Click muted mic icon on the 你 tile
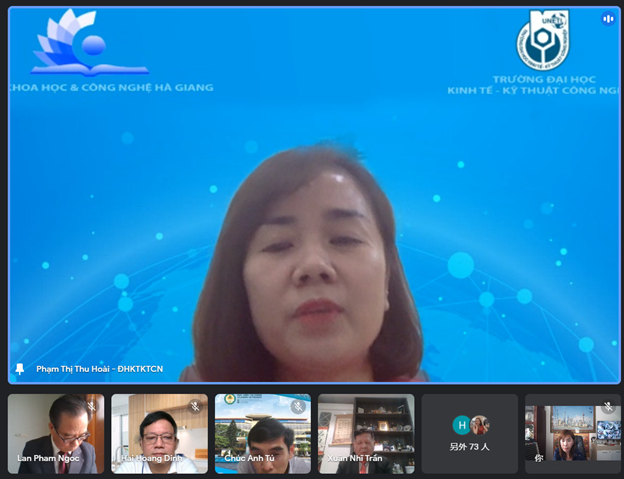Viewport: 624px width, 479px height. [608, 406]
